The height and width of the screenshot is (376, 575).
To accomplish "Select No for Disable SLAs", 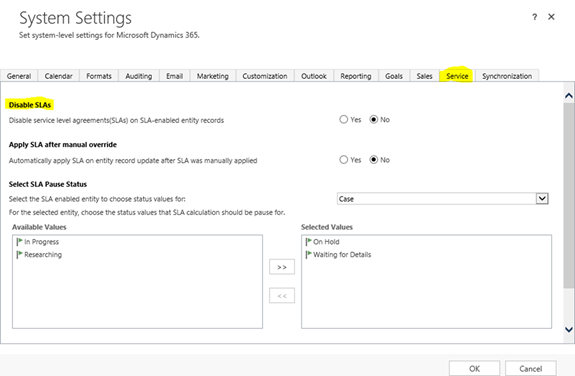I will [x=374, y=120].
